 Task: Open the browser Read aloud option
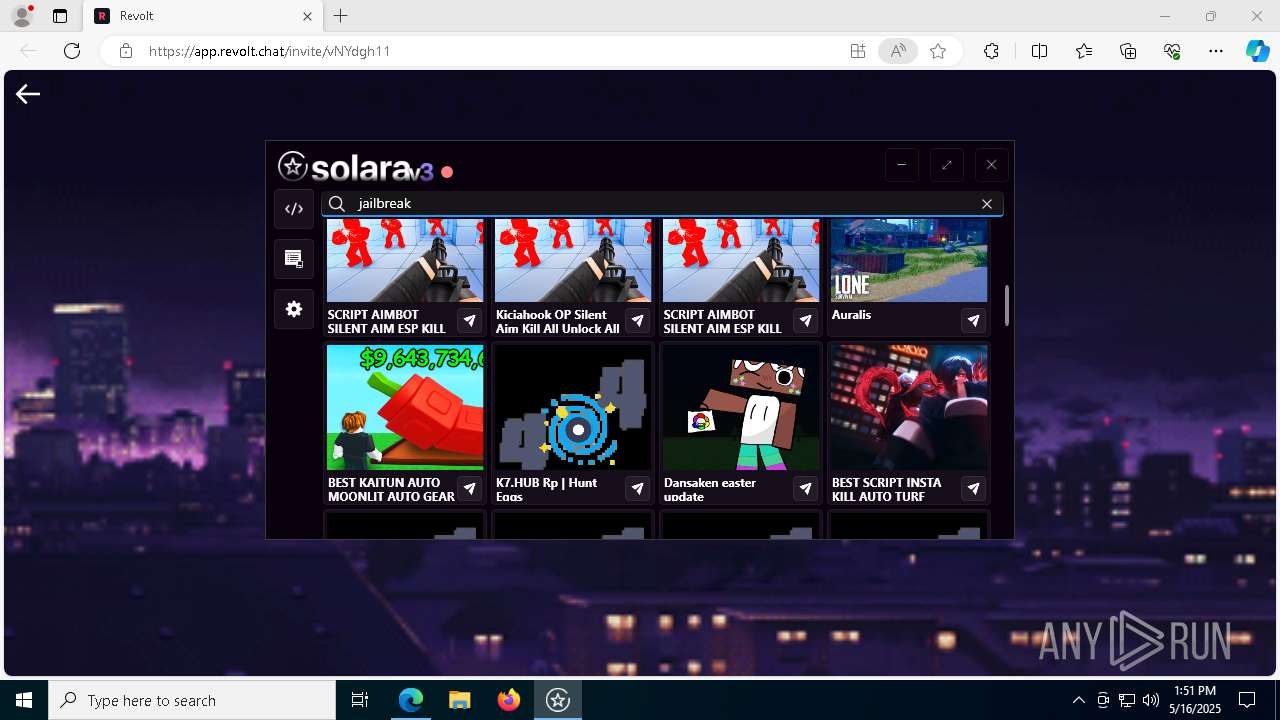tap(898, 51)
